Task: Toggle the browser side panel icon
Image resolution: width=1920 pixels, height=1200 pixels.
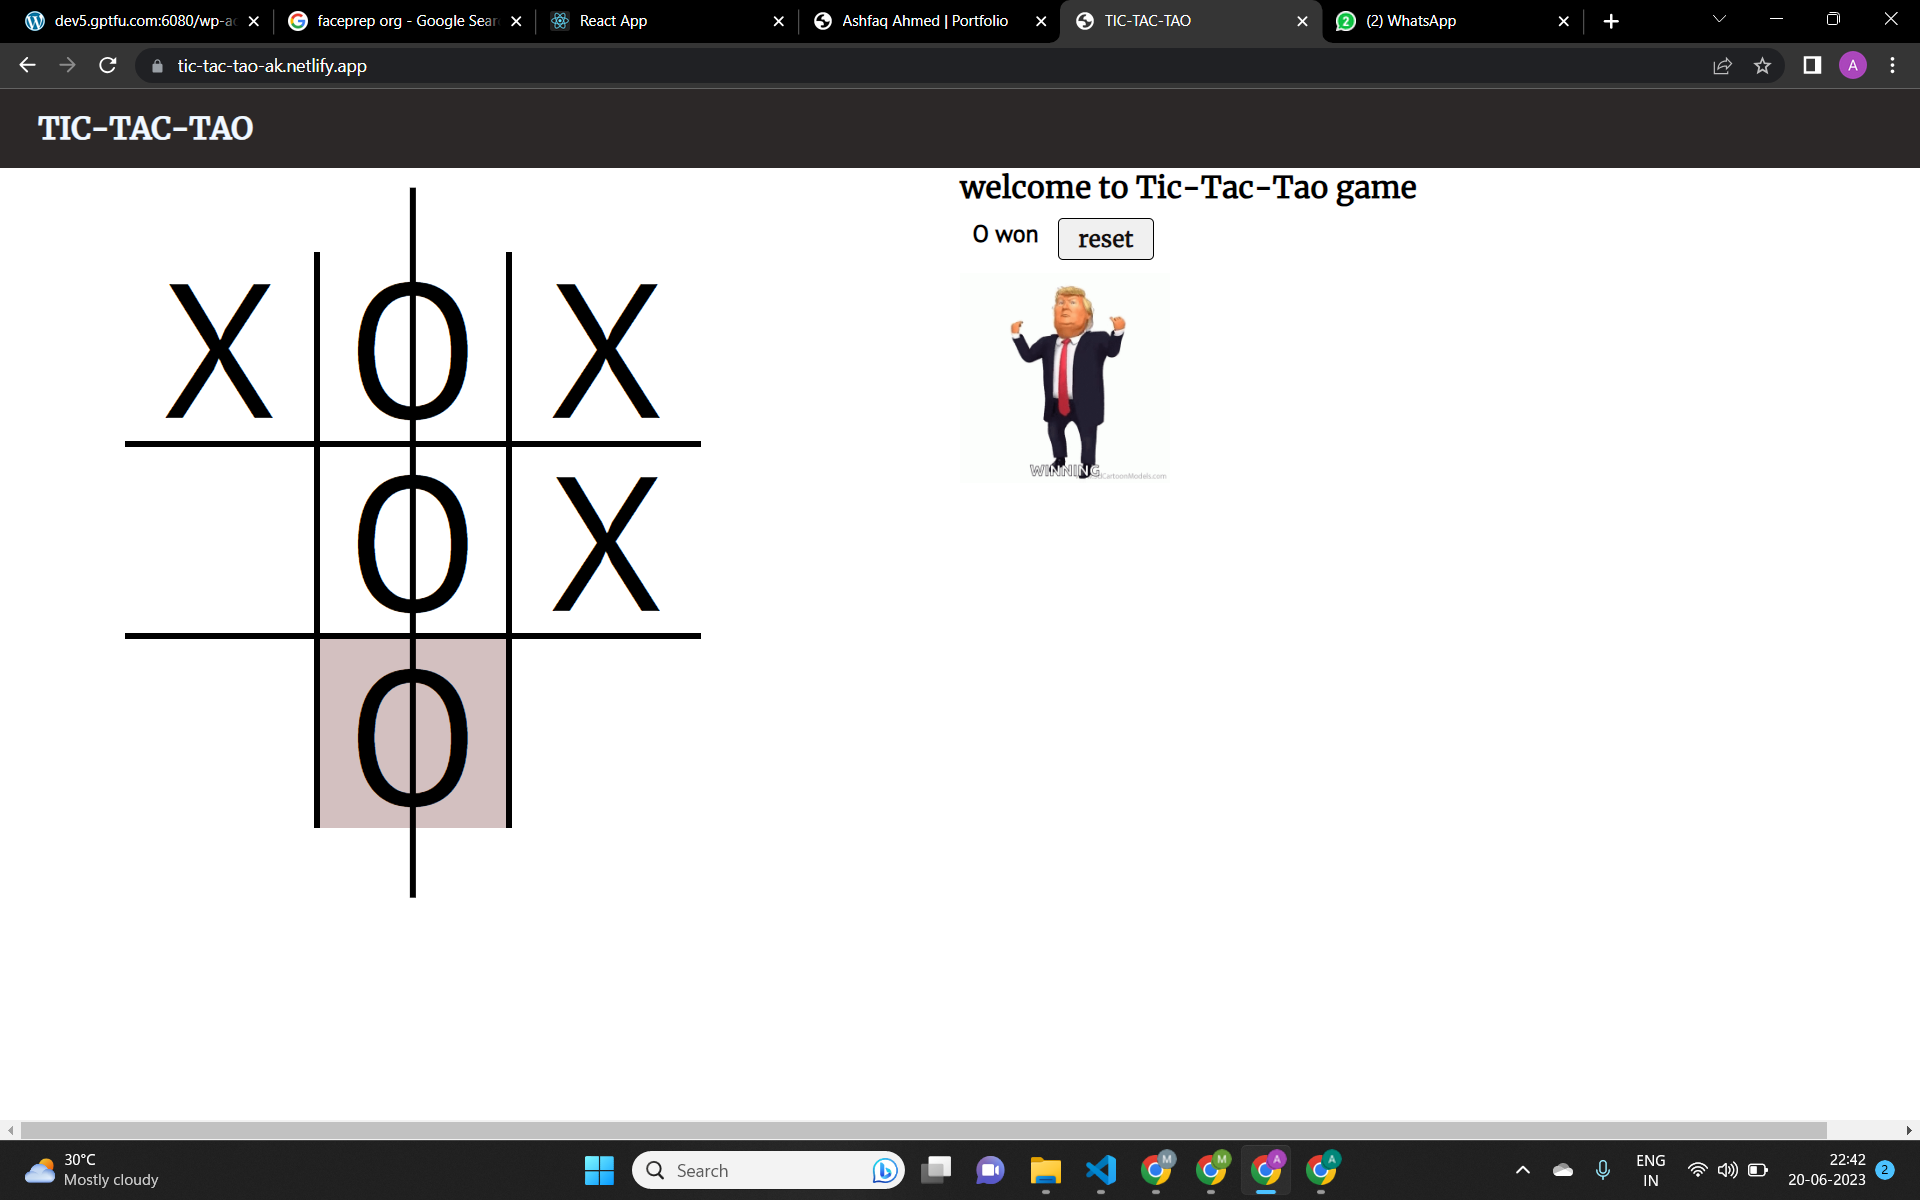Action: (1811, 65)
